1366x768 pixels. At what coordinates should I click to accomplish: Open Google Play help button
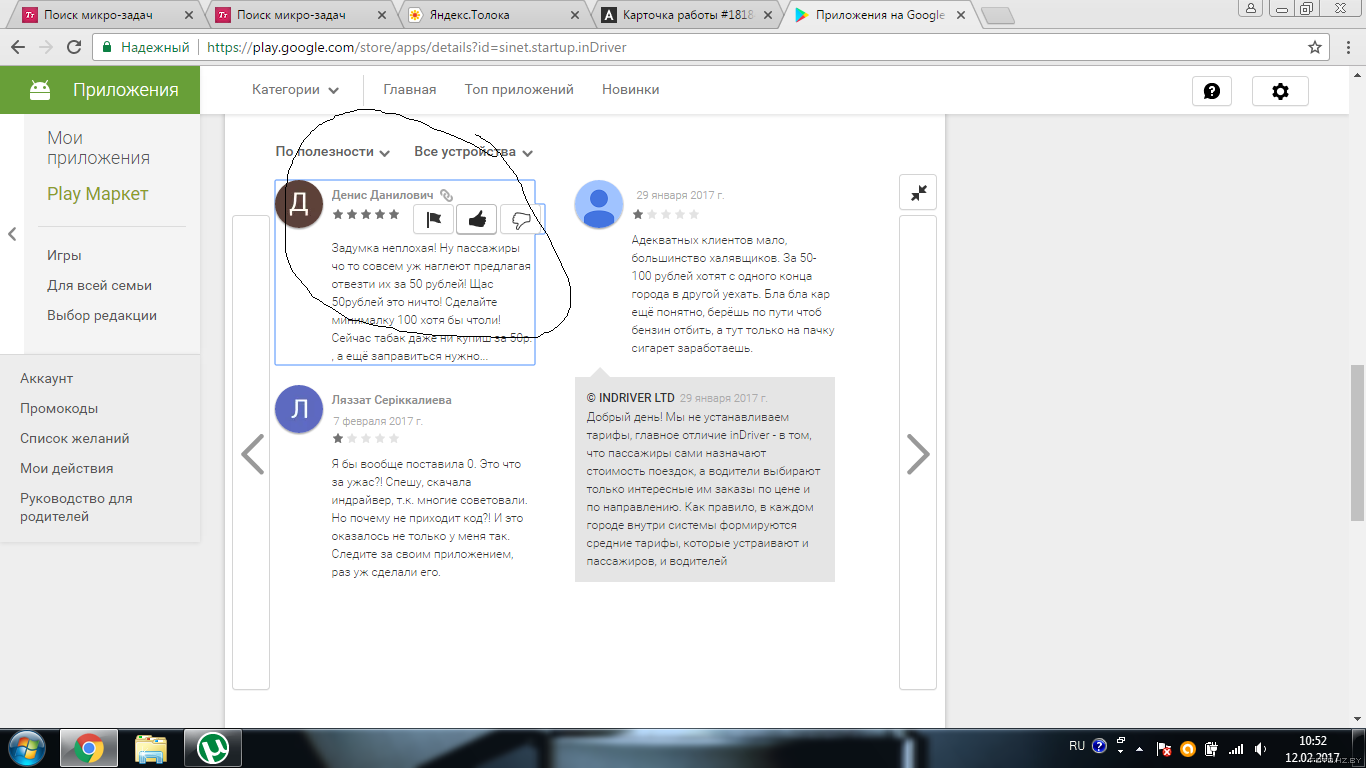click(1212, 91)
